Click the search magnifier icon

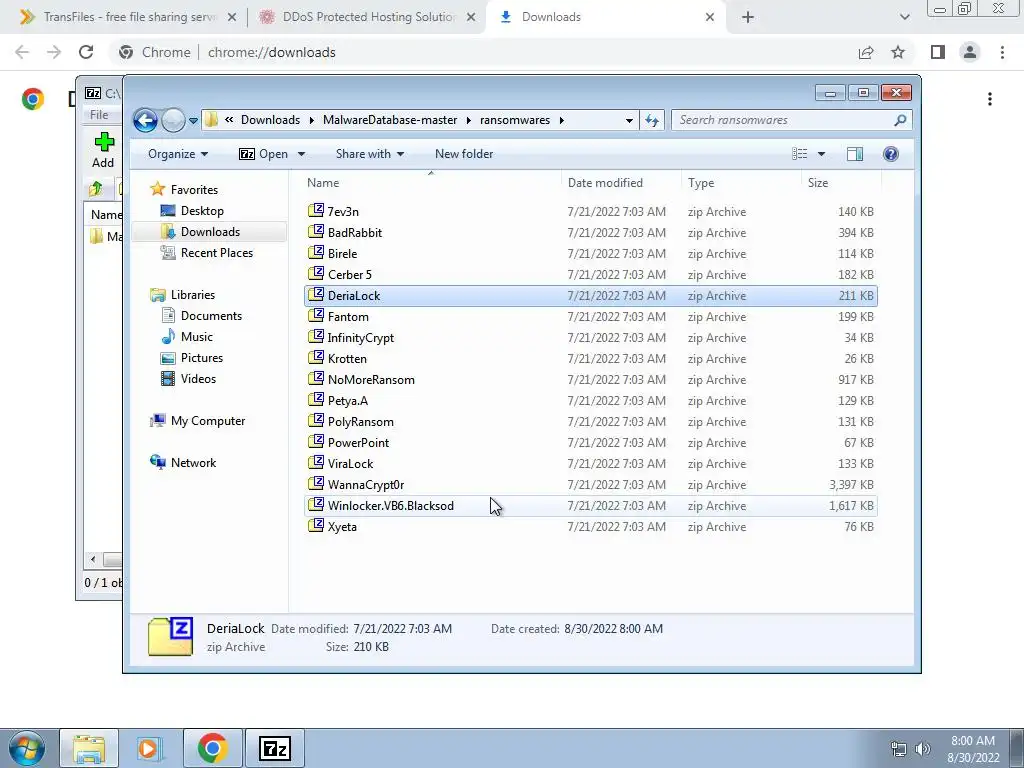(900, 120)
